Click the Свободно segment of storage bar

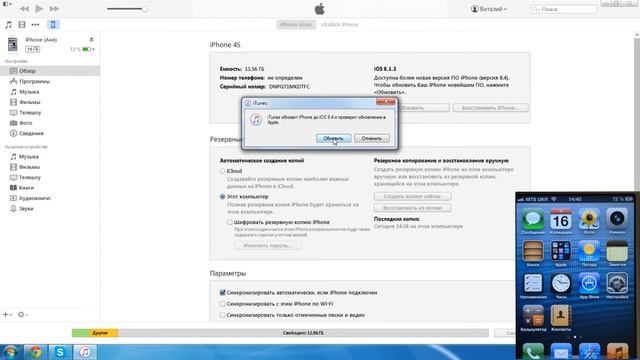point(303,333)
